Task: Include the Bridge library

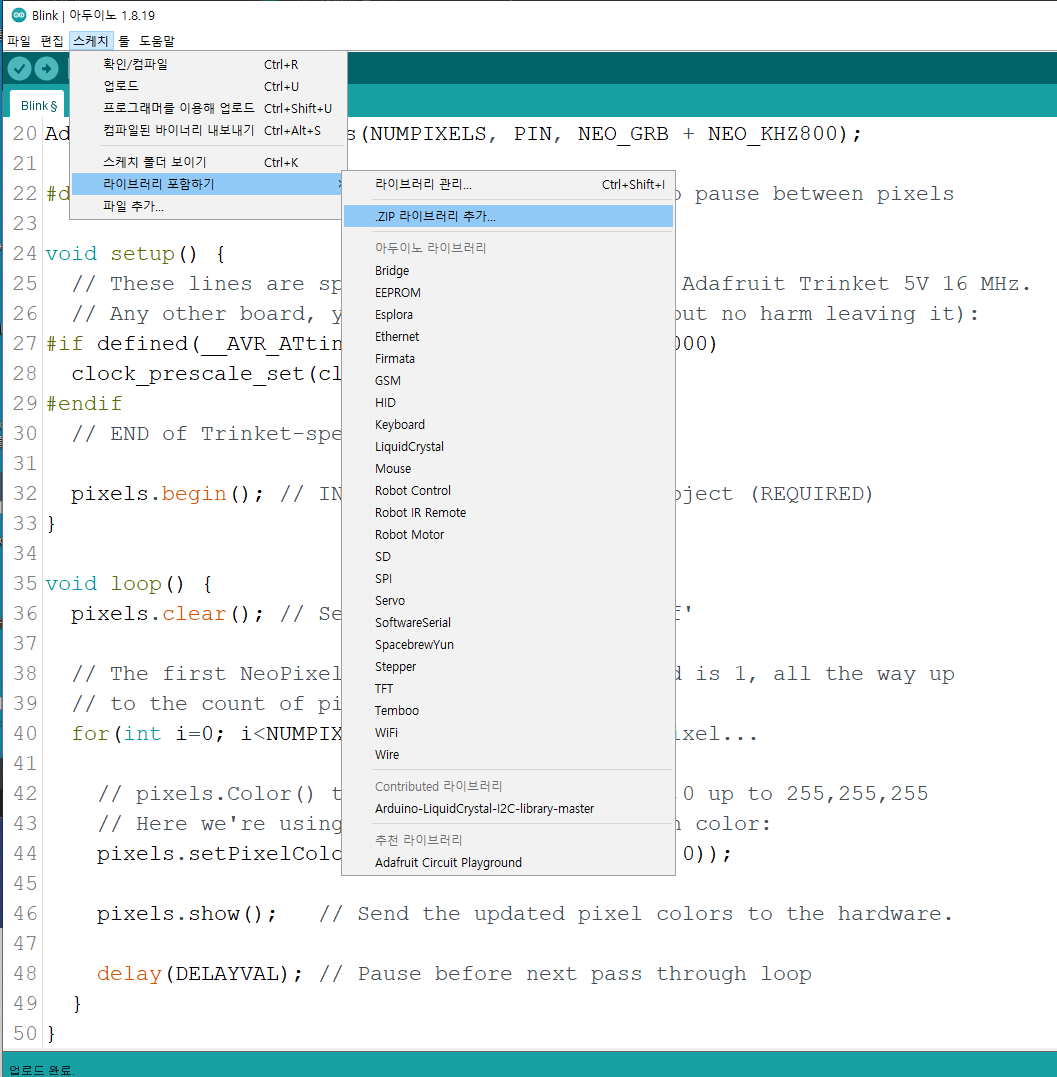Action: click(x=508, y=271)
